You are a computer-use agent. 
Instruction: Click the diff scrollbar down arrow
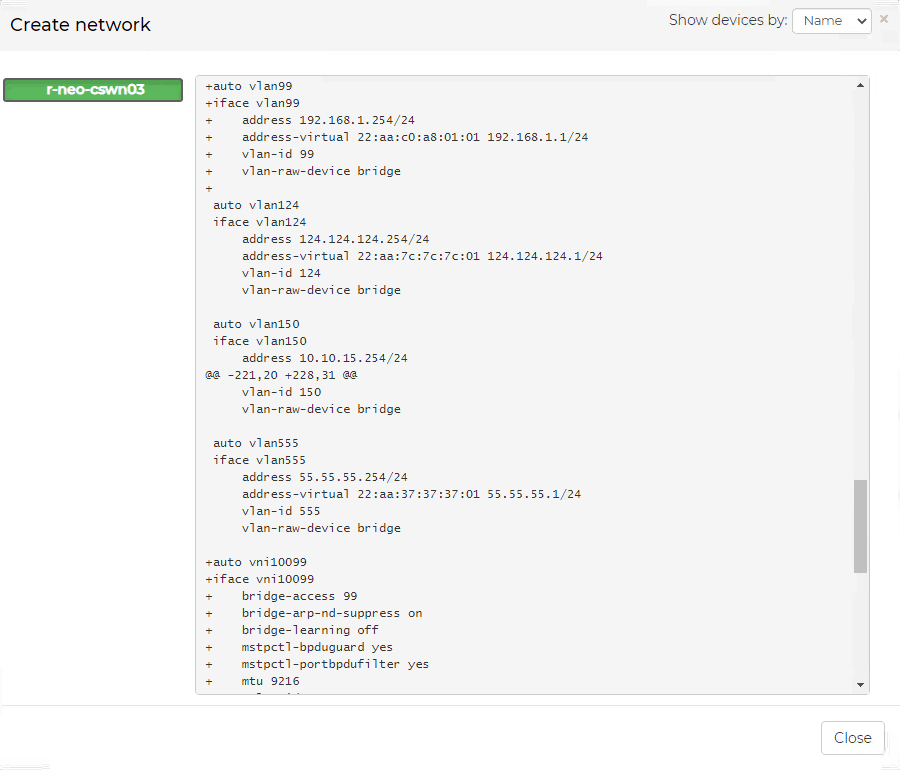click(x=860, y=684)
